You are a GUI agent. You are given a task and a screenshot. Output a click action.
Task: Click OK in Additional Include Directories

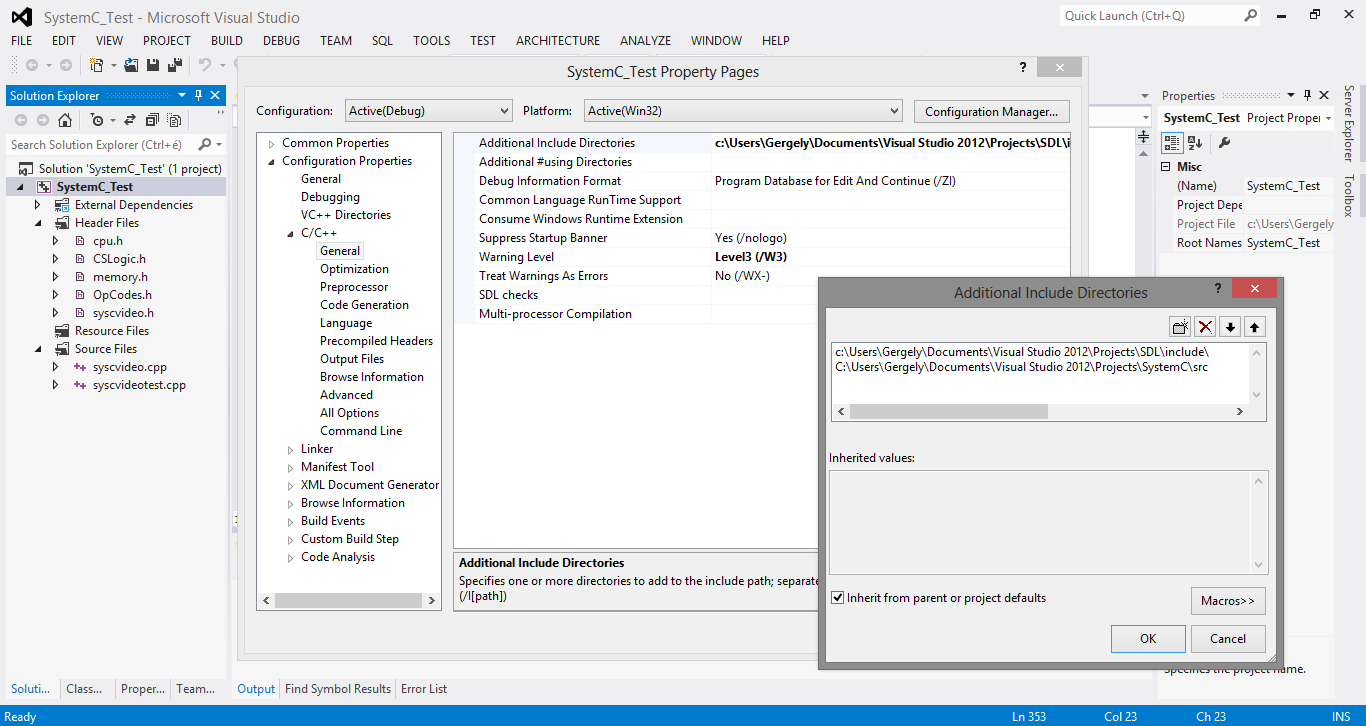[x=1148, y=639]
